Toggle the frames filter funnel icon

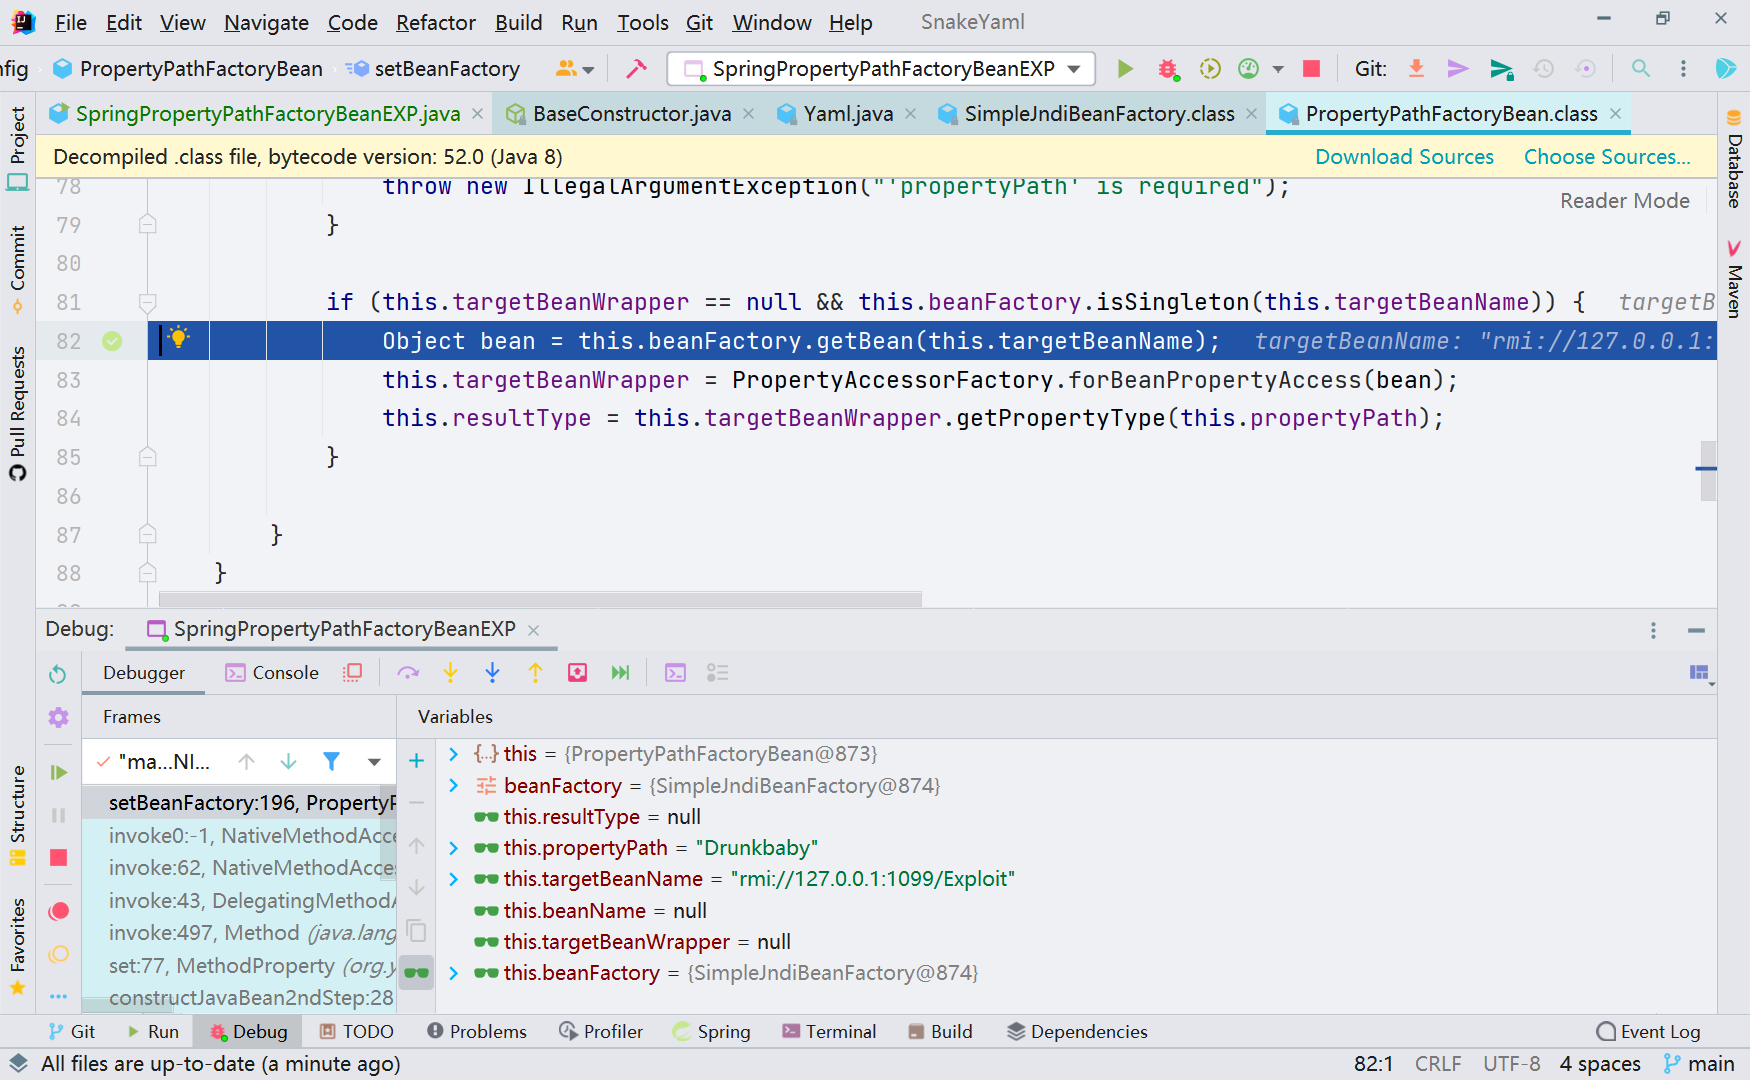tap(331, 762)
